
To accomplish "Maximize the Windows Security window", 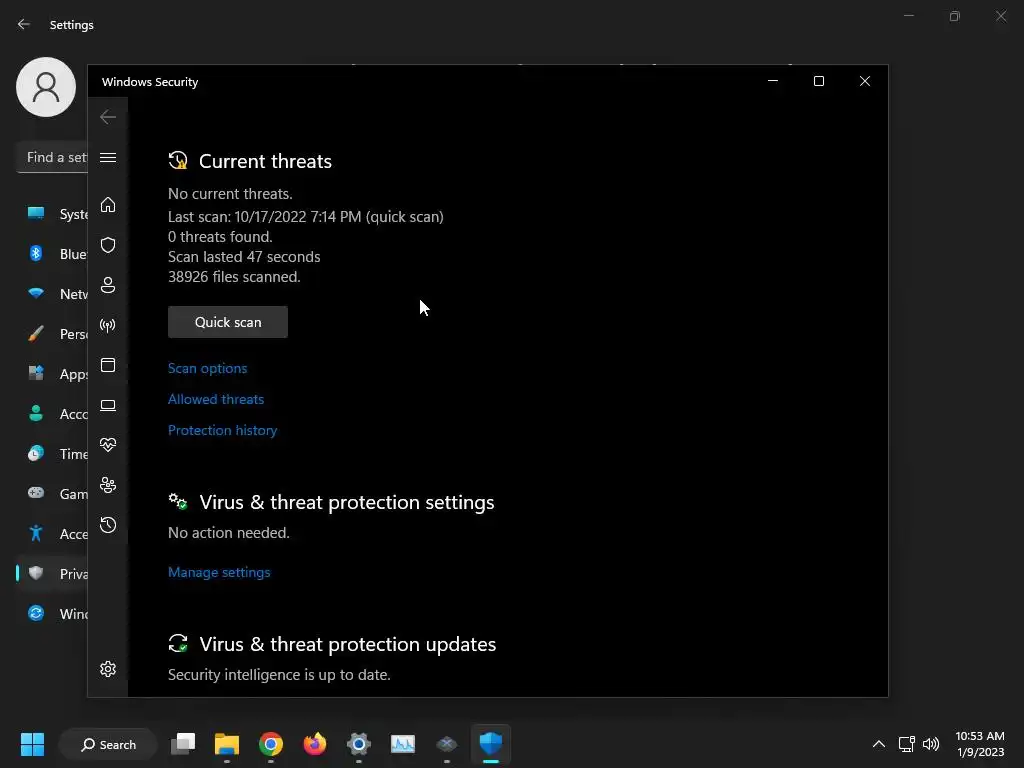I will click(x=819, y=81).
